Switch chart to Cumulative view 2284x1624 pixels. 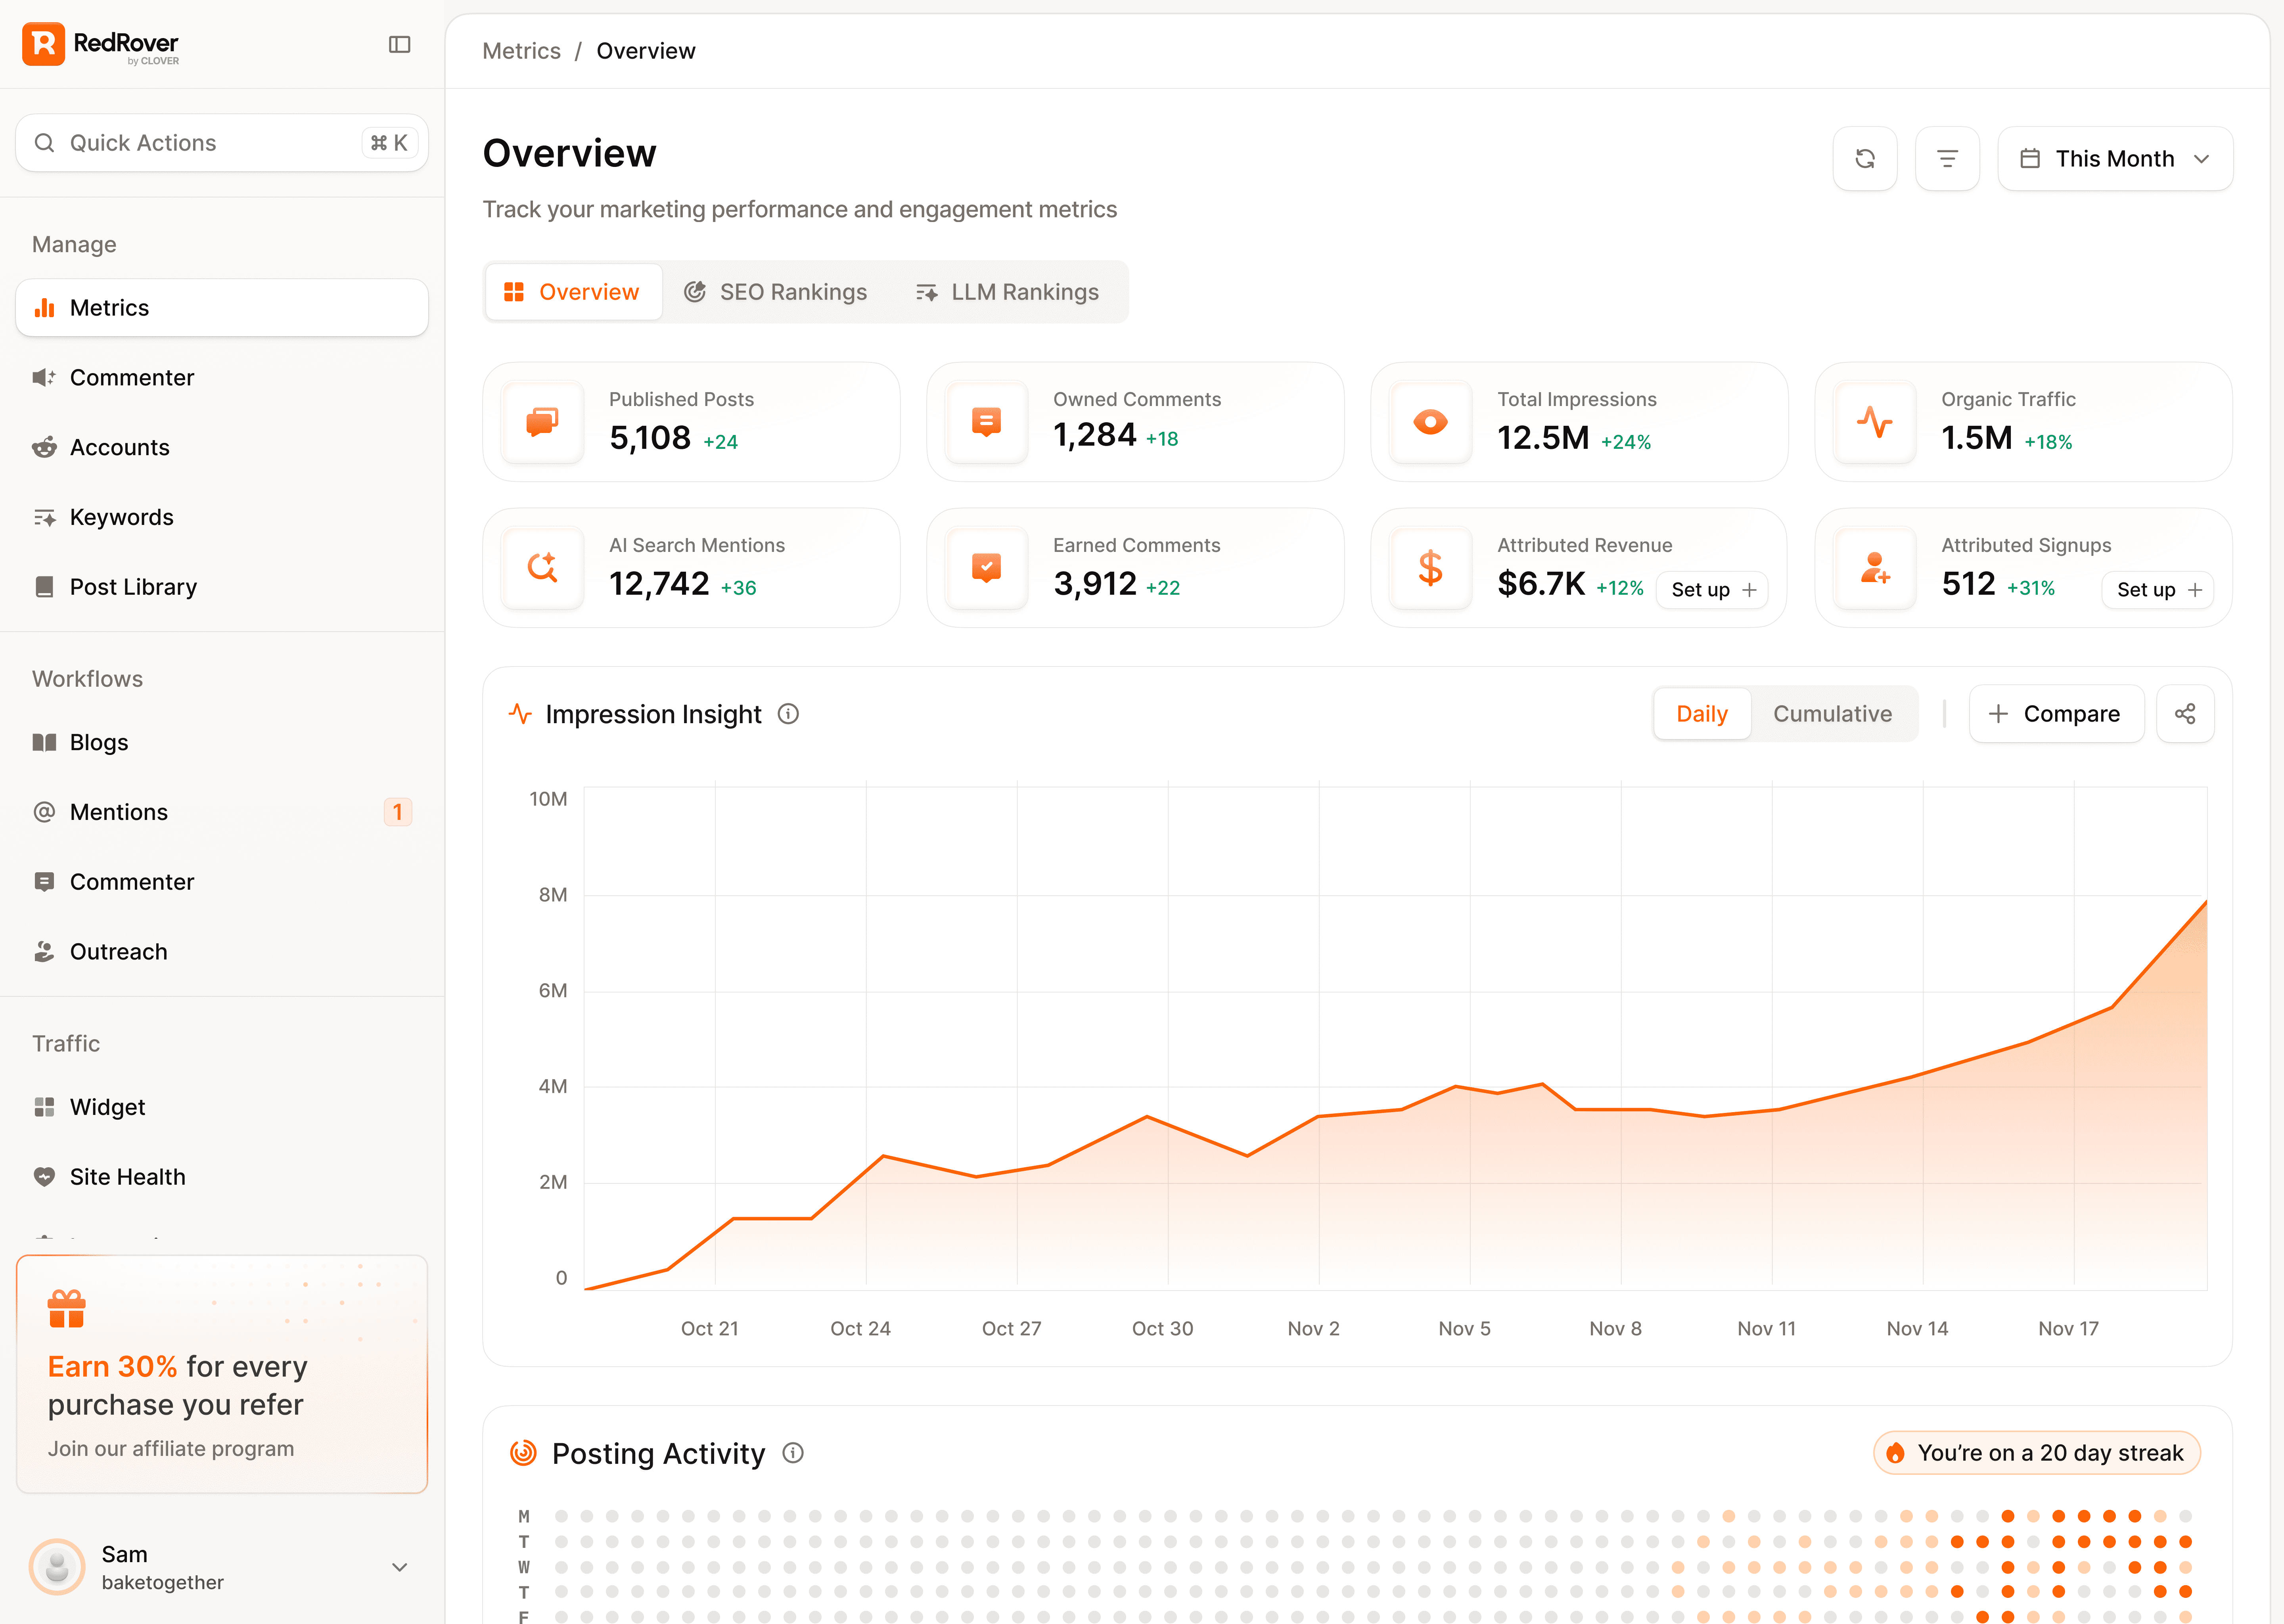coord(1832,714)
